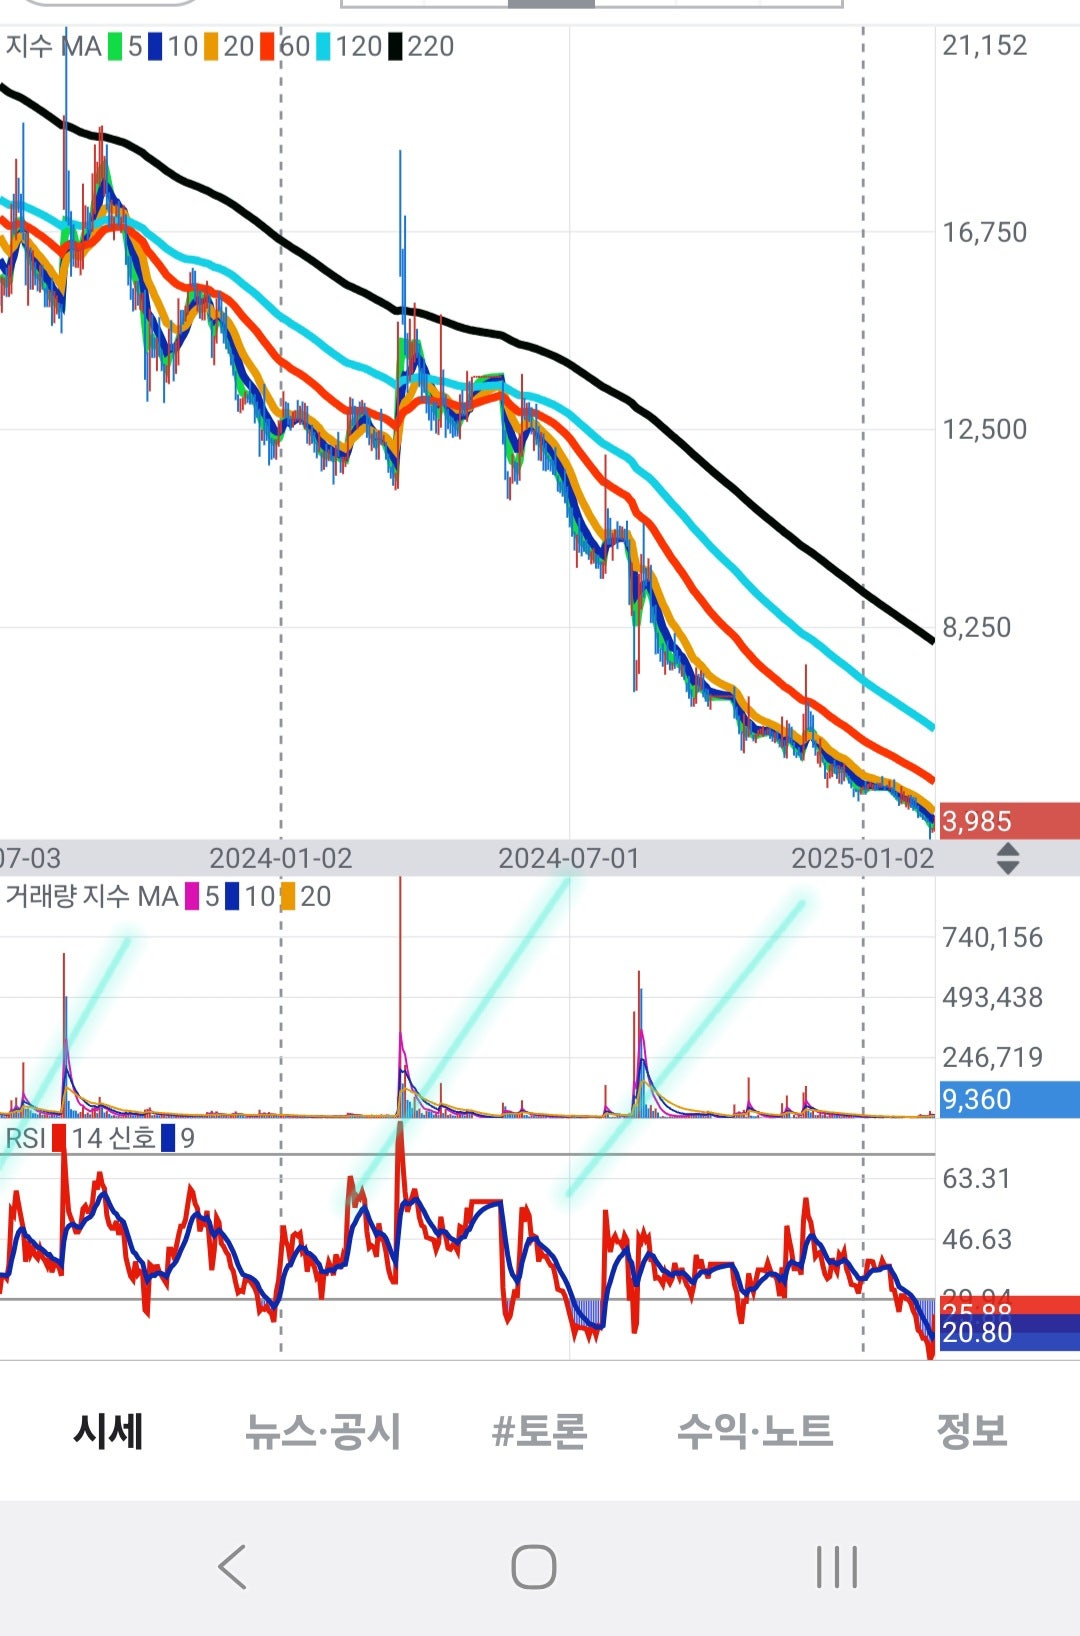Tap the Android home button icon
Viewport: 1080px width, 1636px height.
pyautogui.click(x=534, y=1567)
